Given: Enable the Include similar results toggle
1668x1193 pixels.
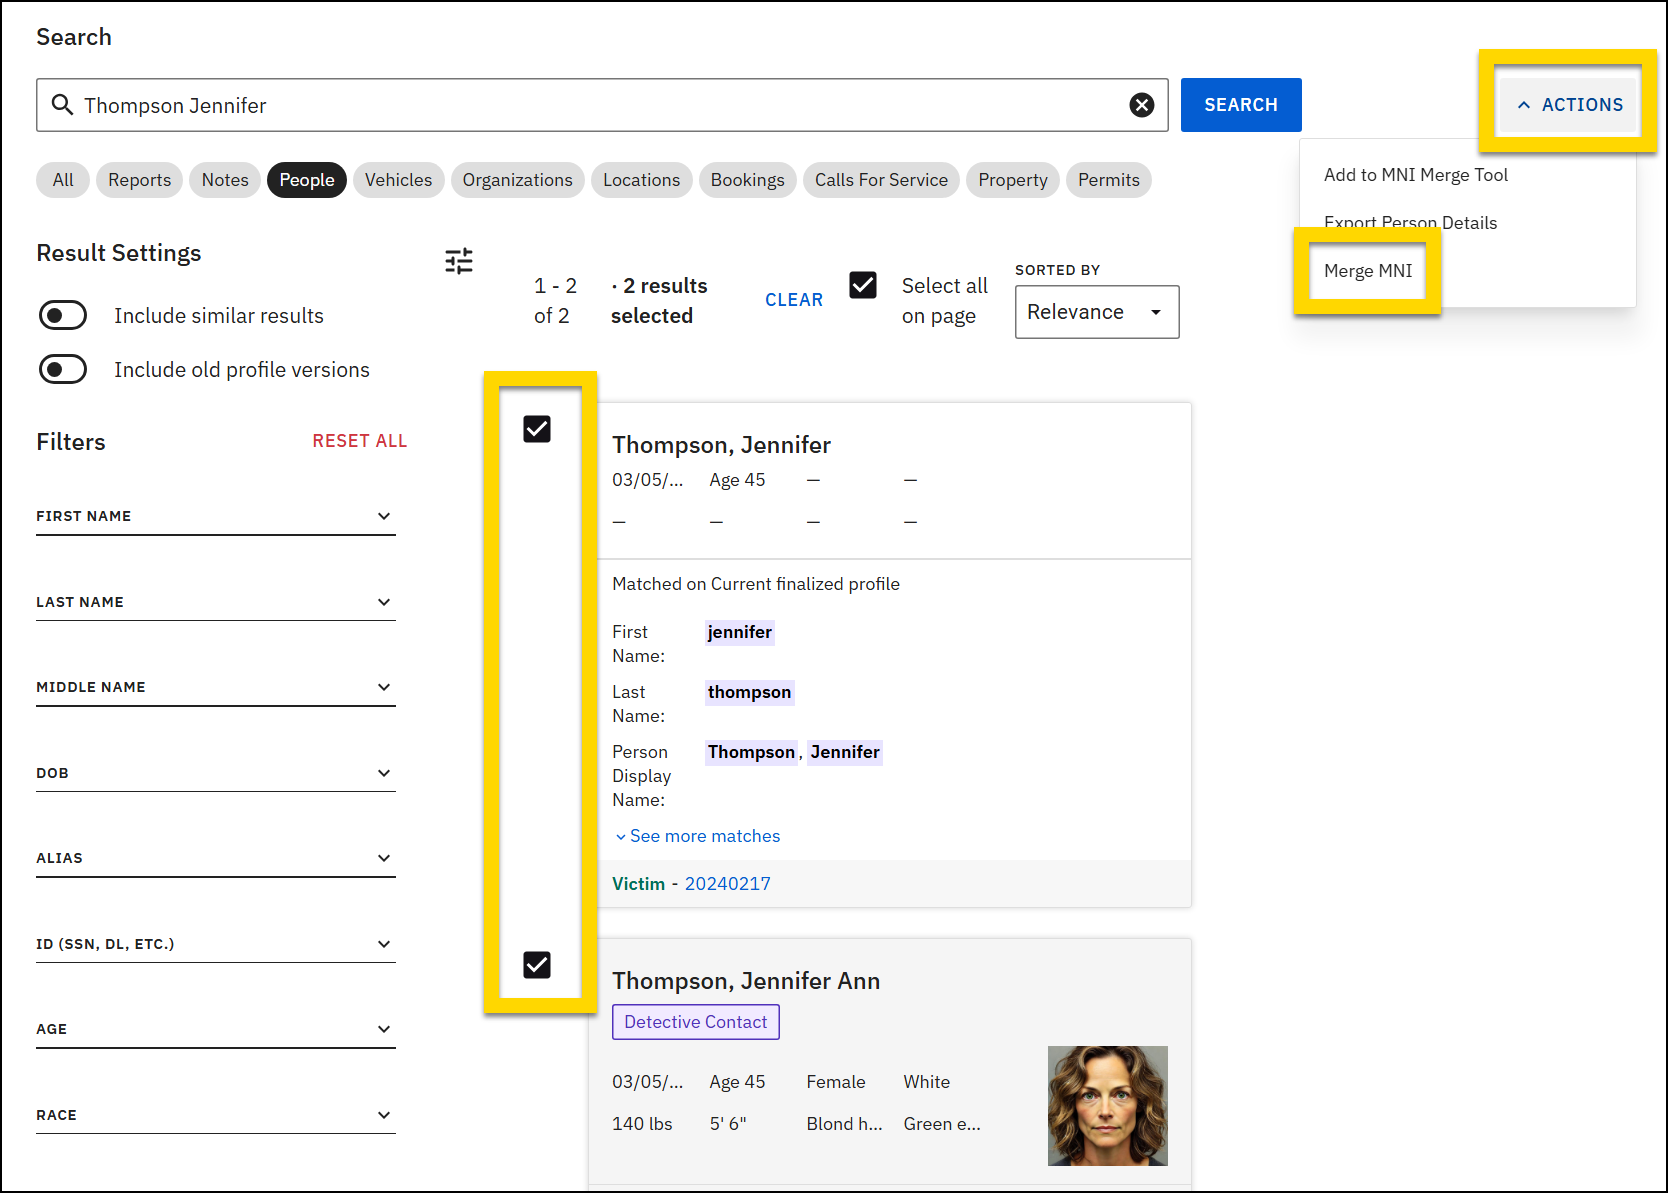Looking at the screenshot, I should click(62, 315).
